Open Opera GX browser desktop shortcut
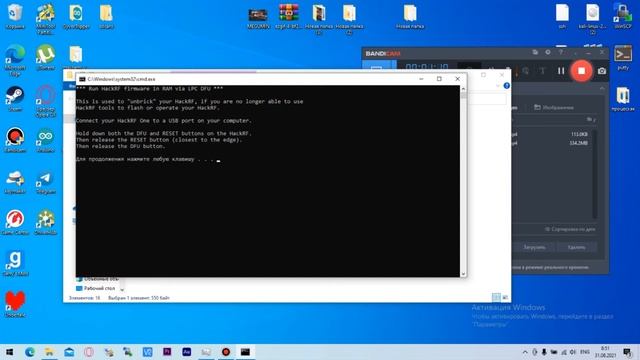Screen dimensions: 640x360 point(45,101)
